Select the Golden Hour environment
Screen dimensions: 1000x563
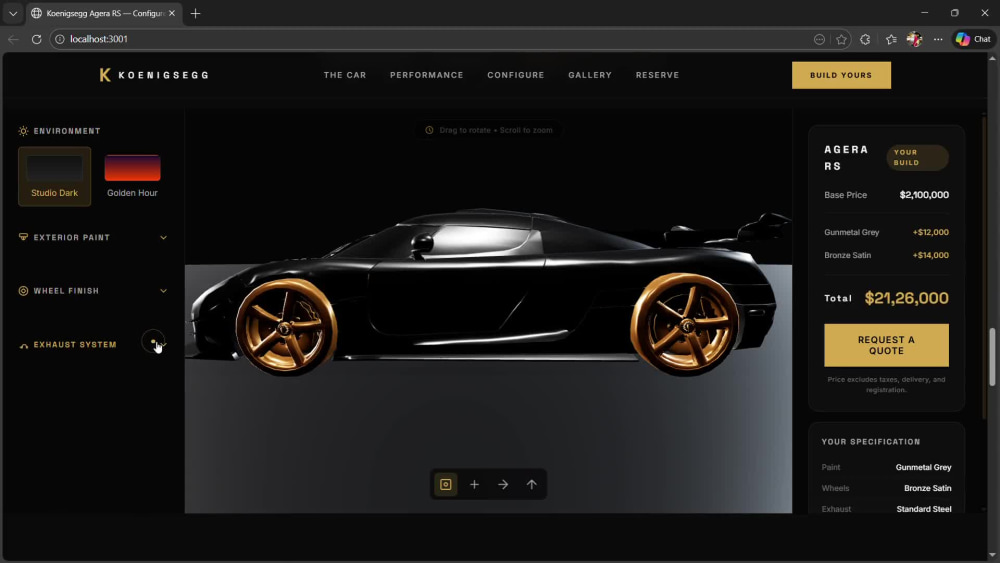coord(132,177)
